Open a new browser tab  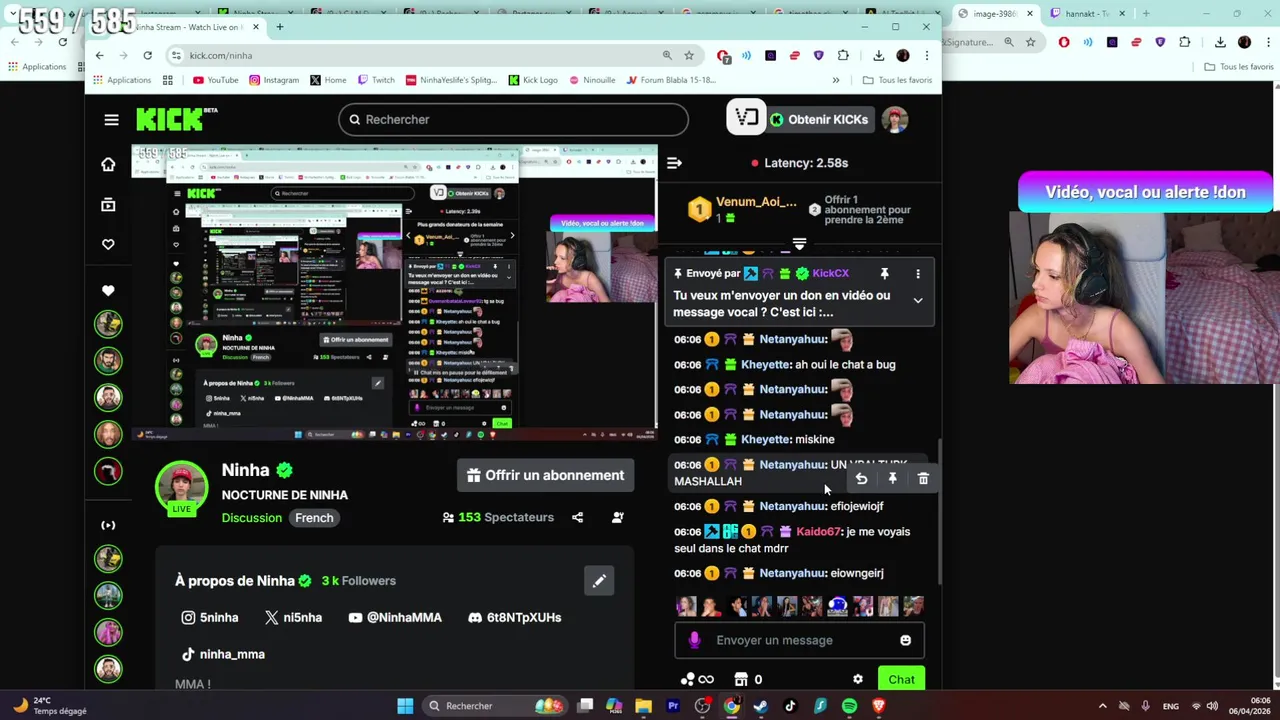[x=280, y=27]
